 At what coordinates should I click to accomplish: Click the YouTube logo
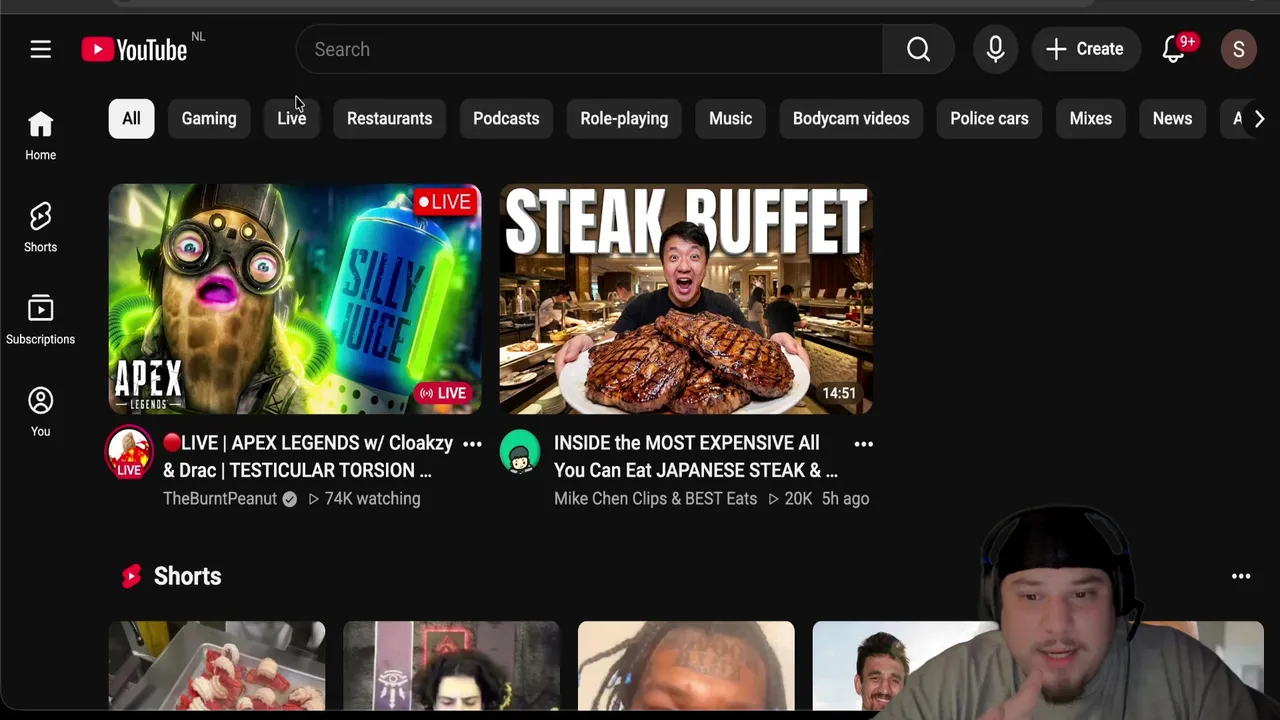click(135, 49)
